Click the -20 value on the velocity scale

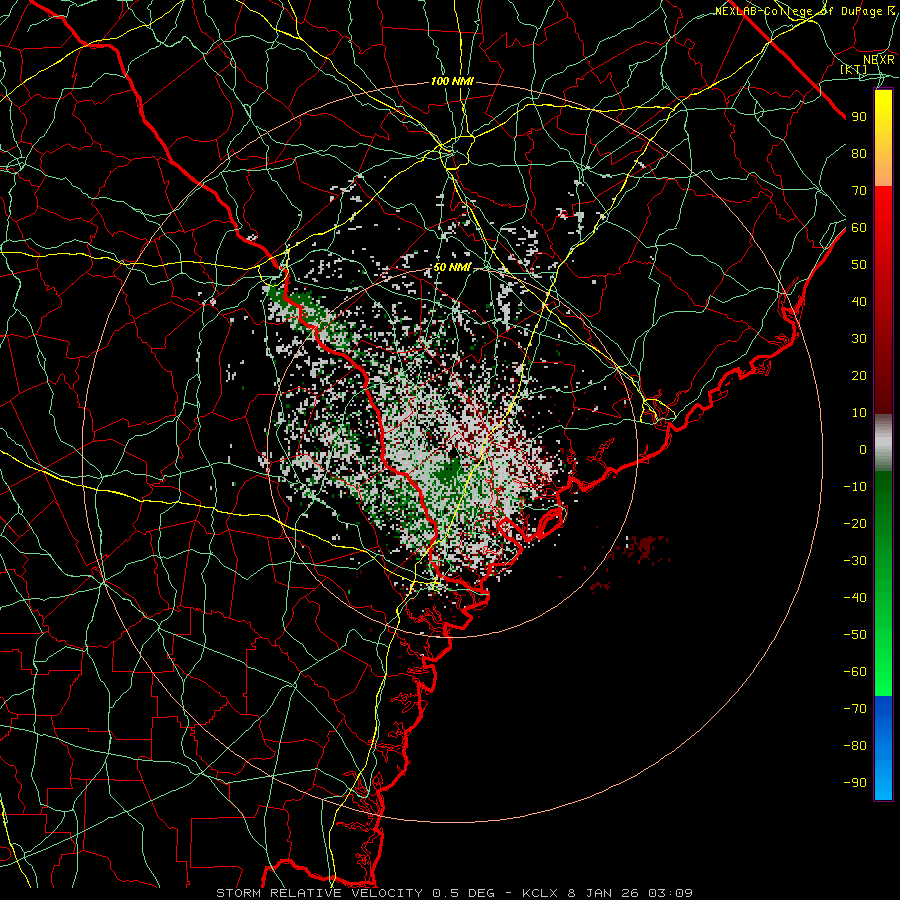[855, 523]
